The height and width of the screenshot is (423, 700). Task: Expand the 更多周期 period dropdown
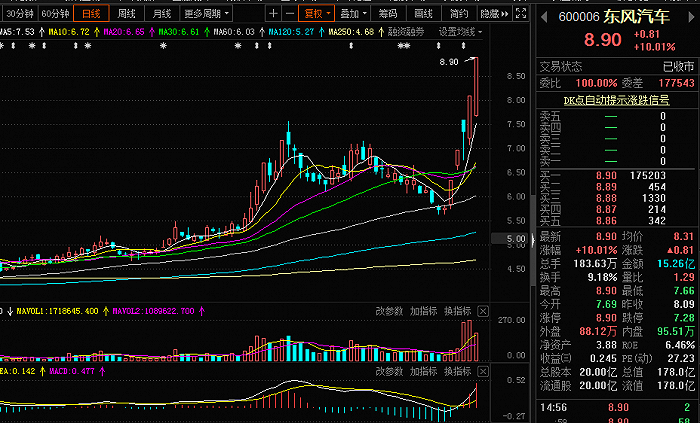(x=206, y=14)
